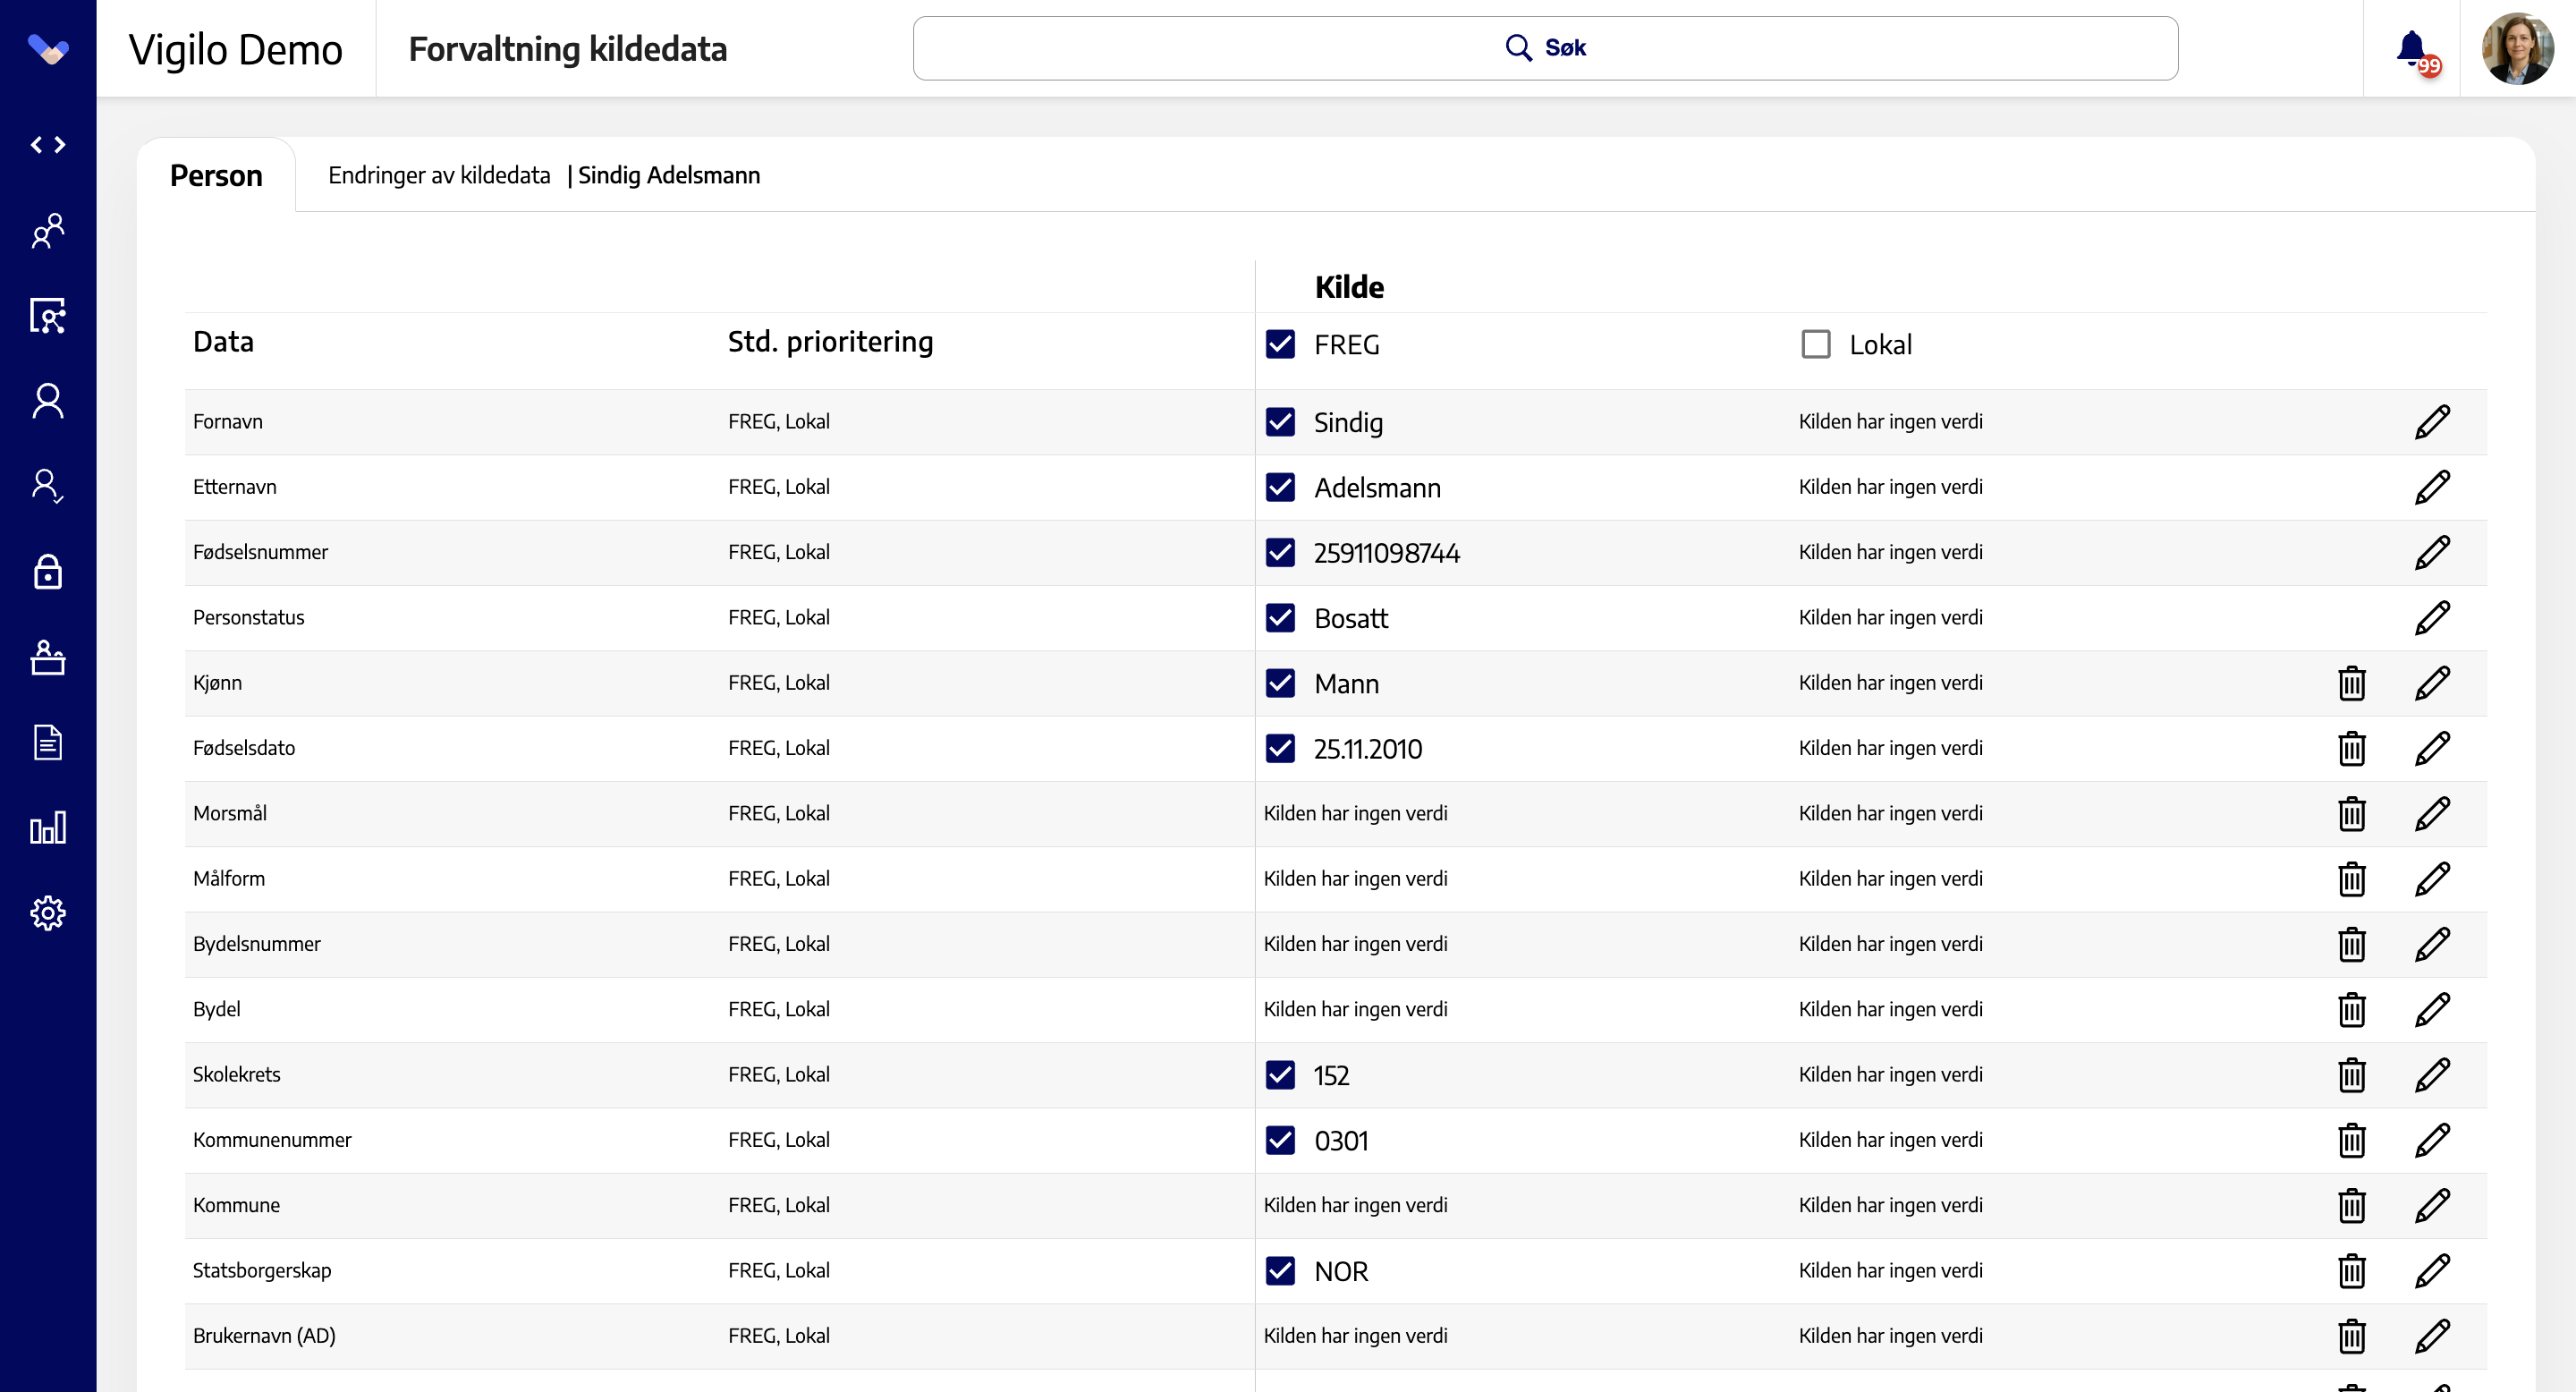Click the settings gear in sidebar
This screenshot has width=2576, height=1392.
click(x=48, y=913)
